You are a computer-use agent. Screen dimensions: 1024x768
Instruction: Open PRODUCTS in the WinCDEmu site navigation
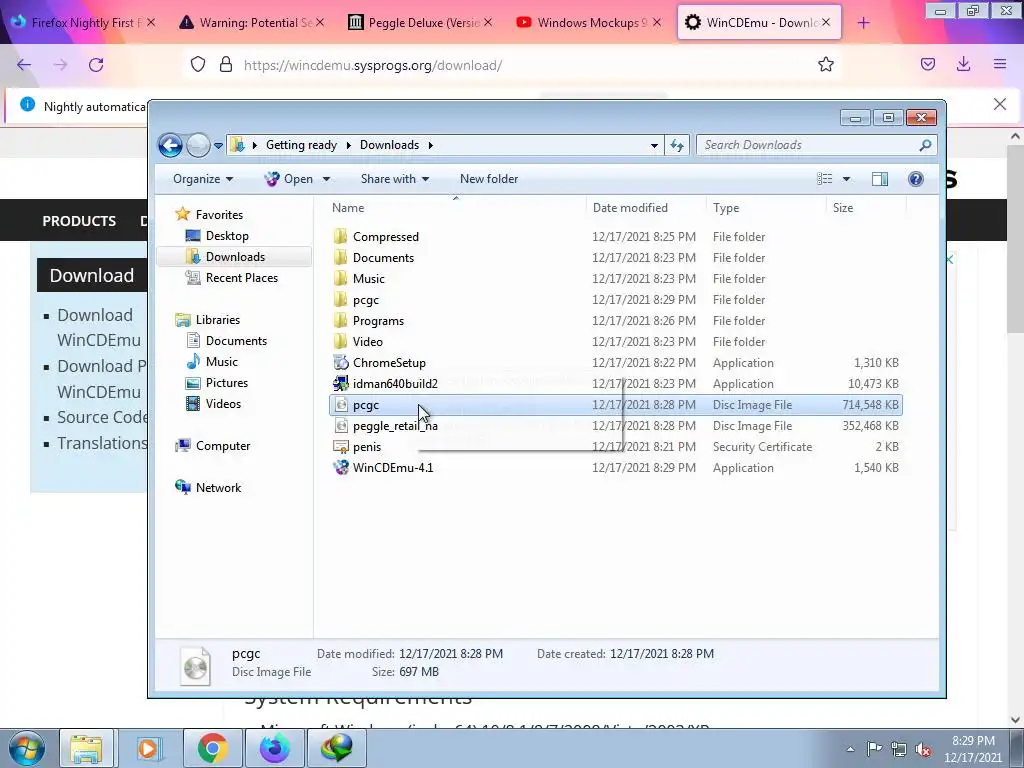(x=79, y=221)
